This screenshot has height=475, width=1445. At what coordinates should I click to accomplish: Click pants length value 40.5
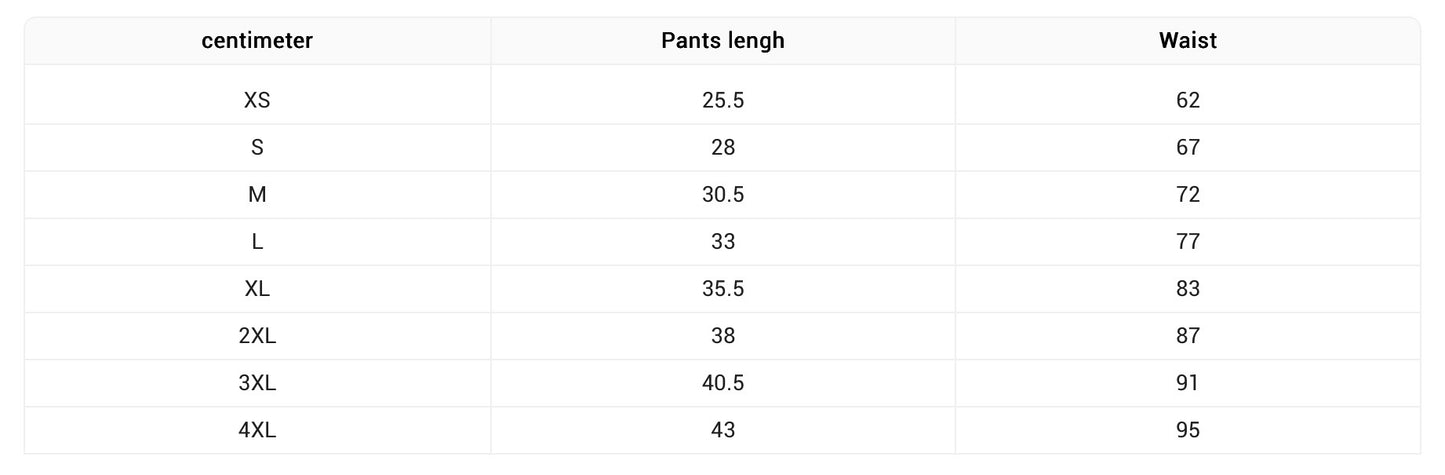(x=722, y=383)
